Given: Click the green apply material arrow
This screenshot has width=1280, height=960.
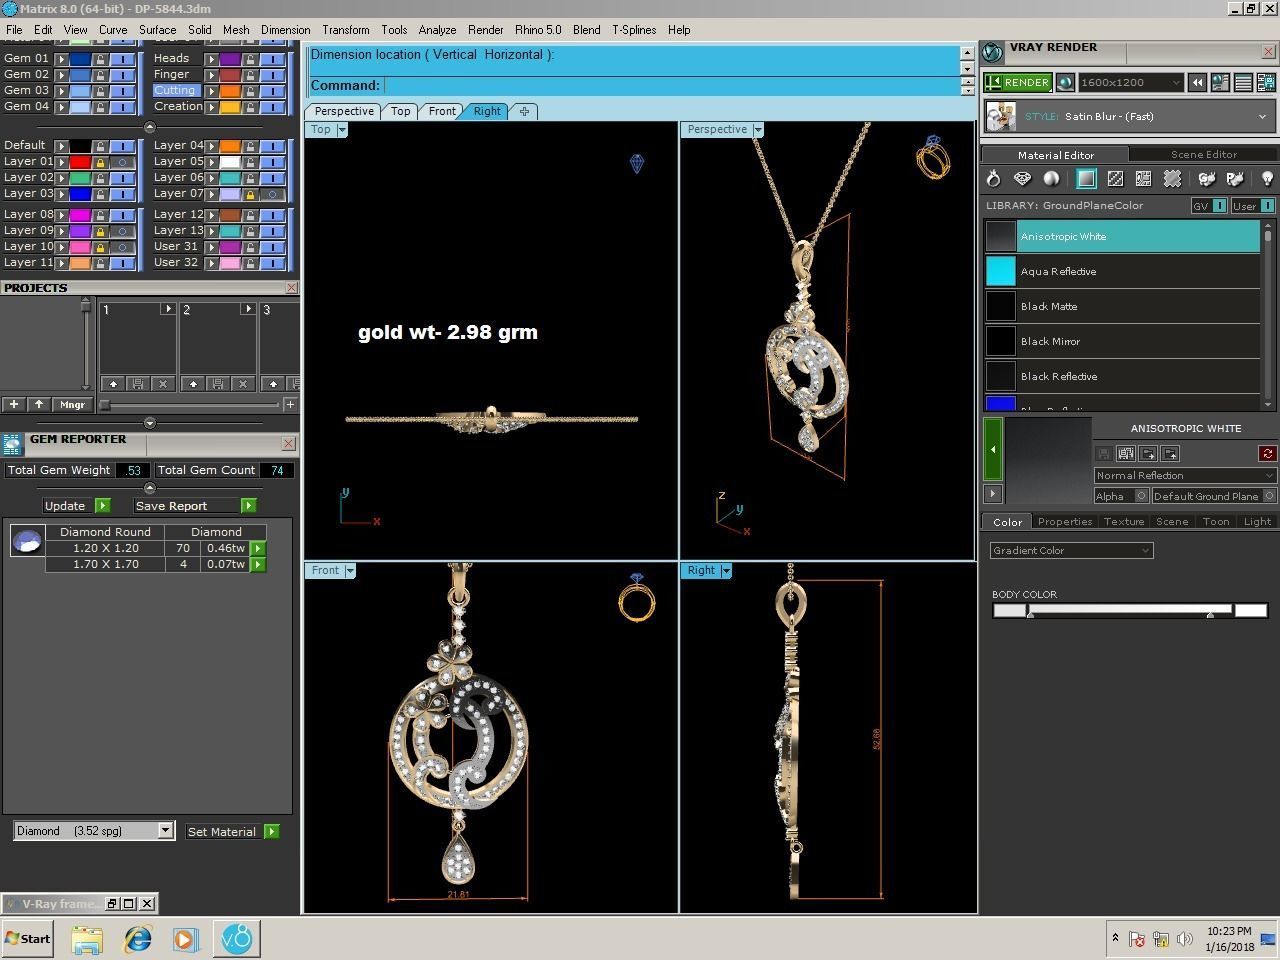Looking at the screenshot, I should 993,450.
